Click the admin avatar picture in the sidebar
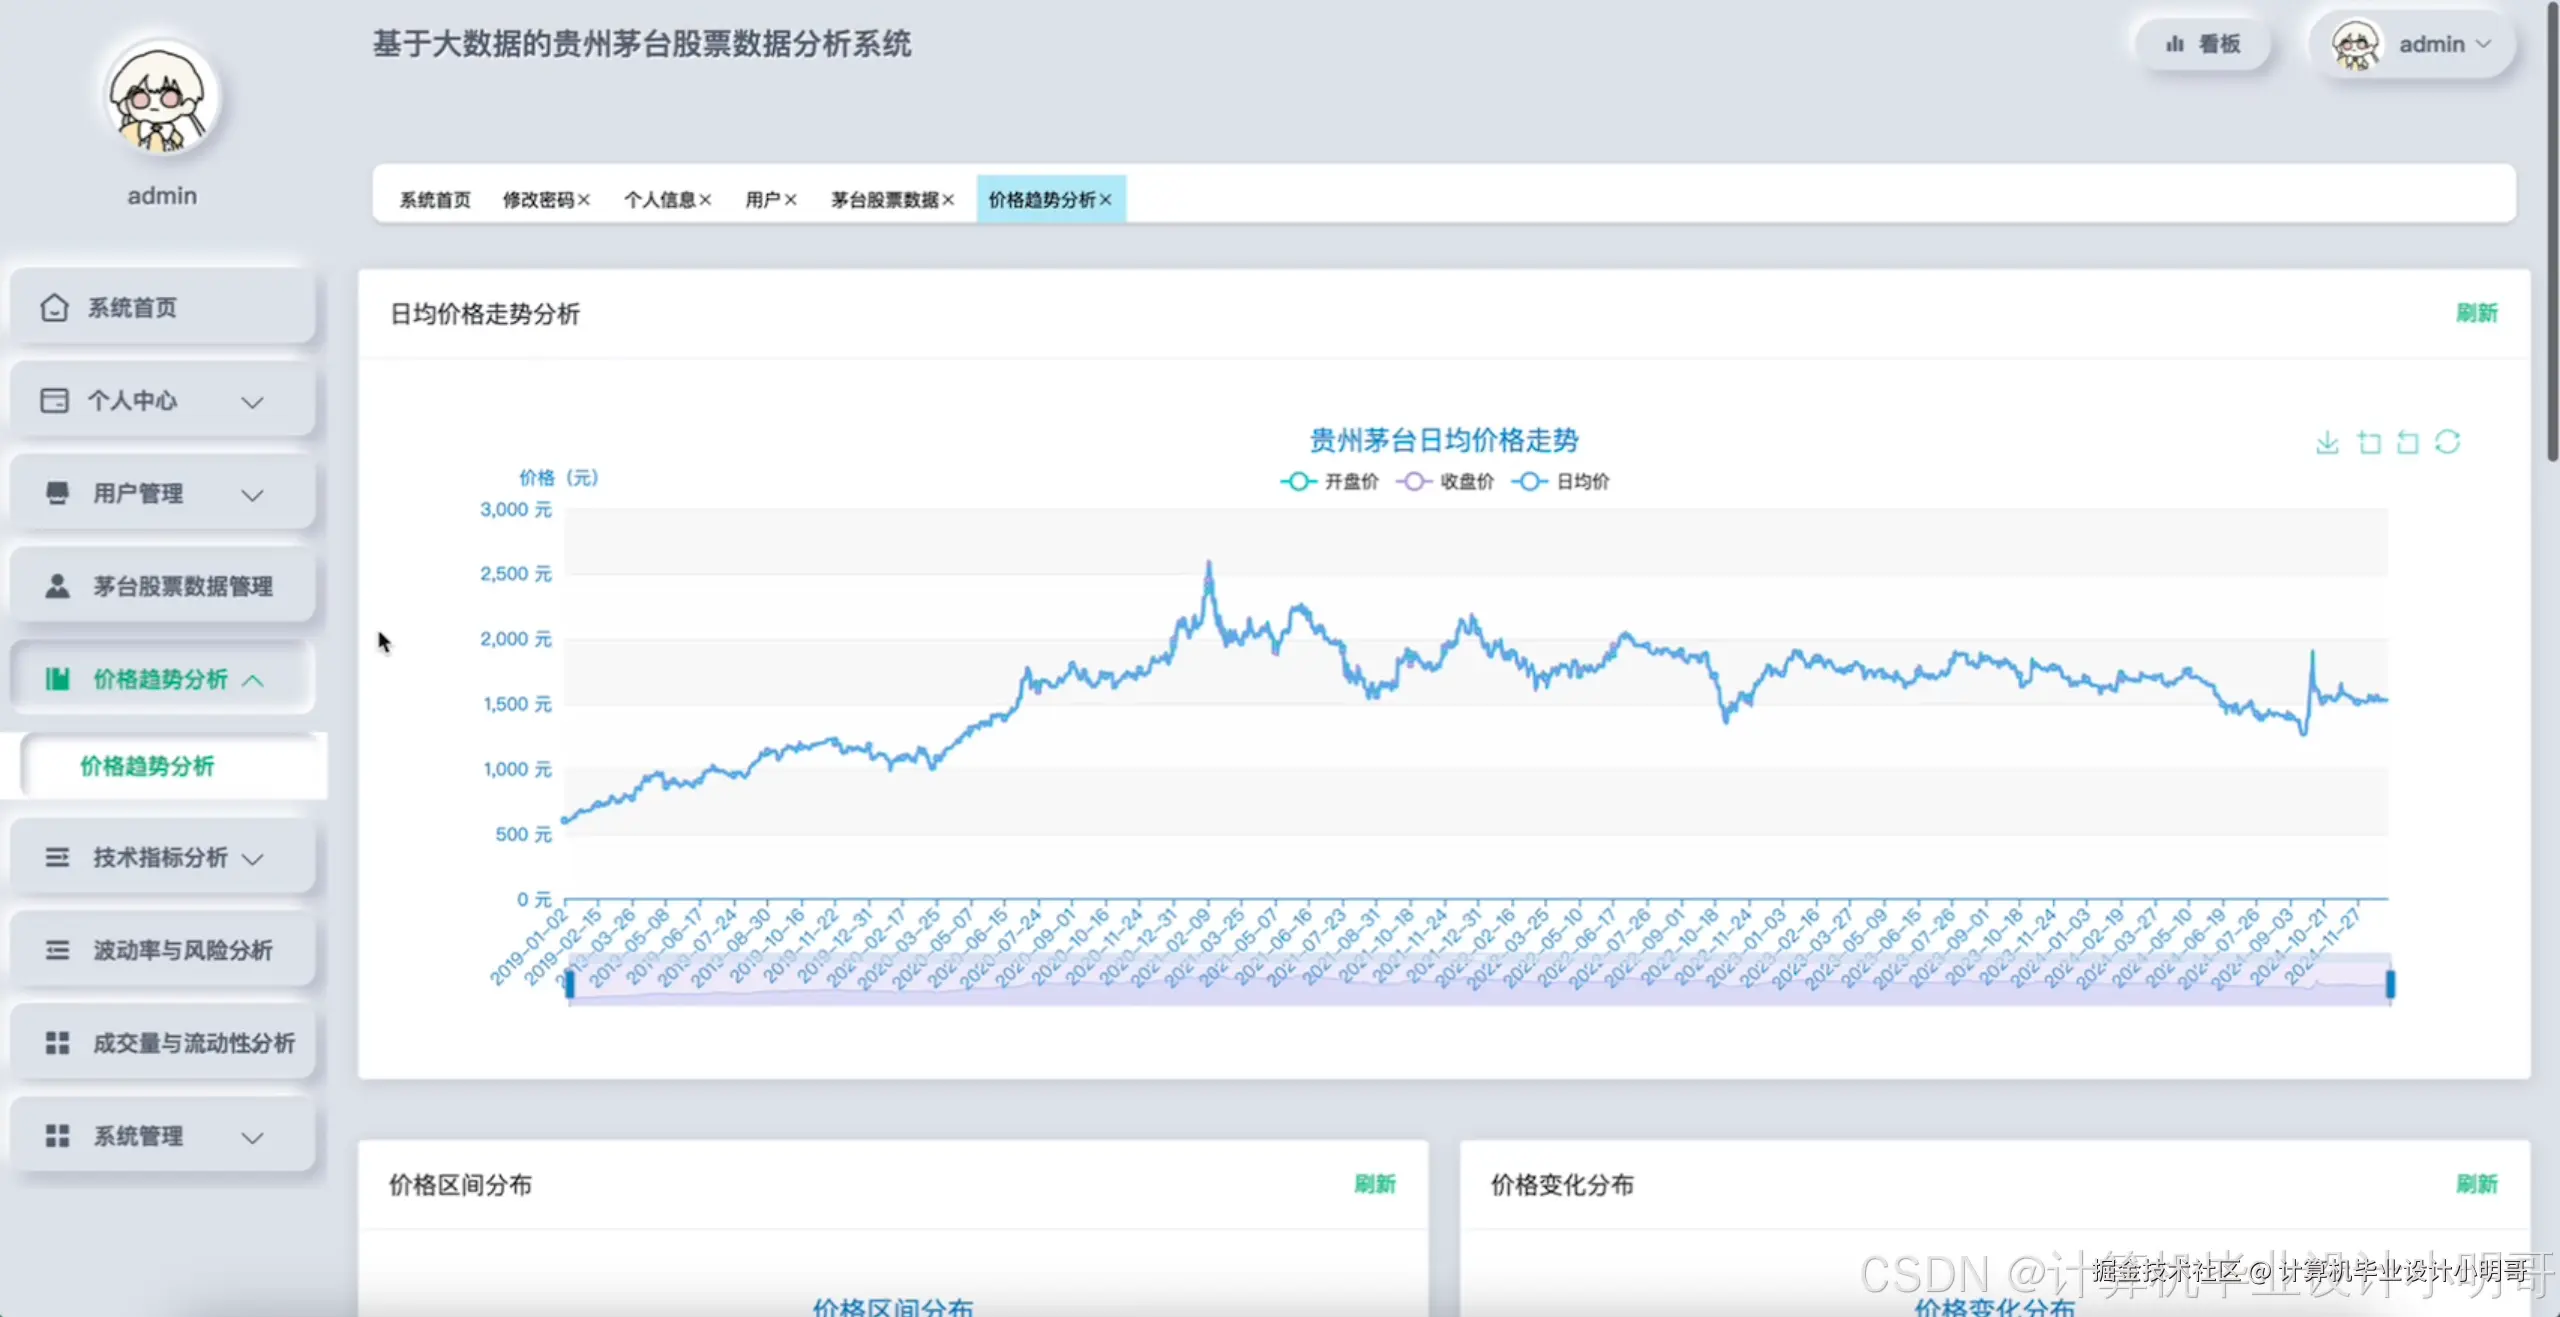This screenshot has height=1317, width=2560. 162,98
